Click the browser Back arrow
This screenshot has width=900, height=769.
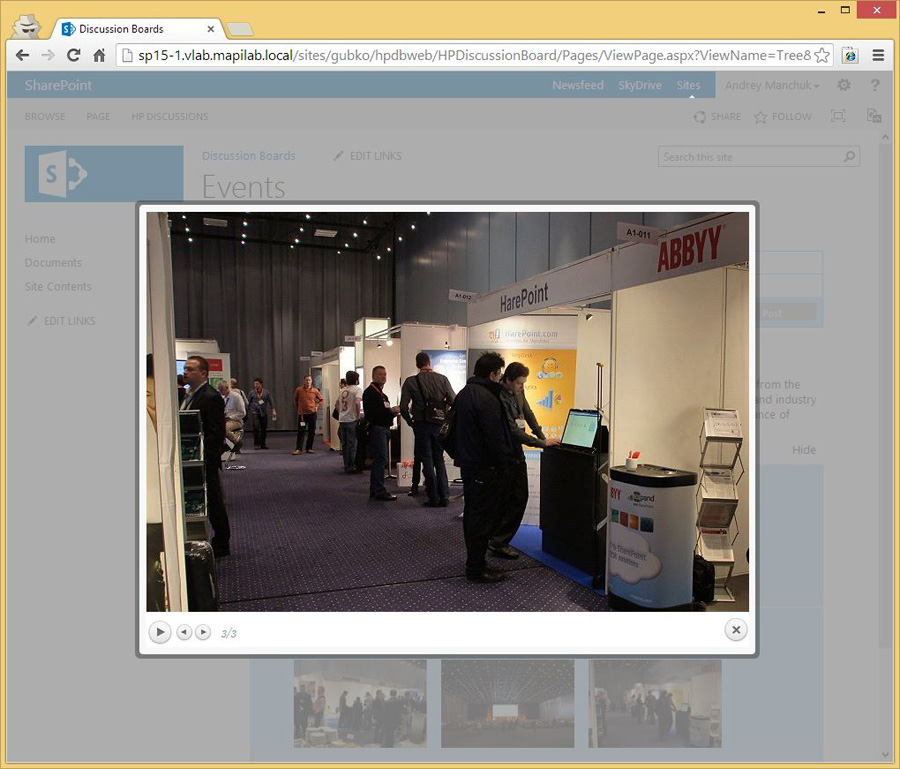(22, 55)
